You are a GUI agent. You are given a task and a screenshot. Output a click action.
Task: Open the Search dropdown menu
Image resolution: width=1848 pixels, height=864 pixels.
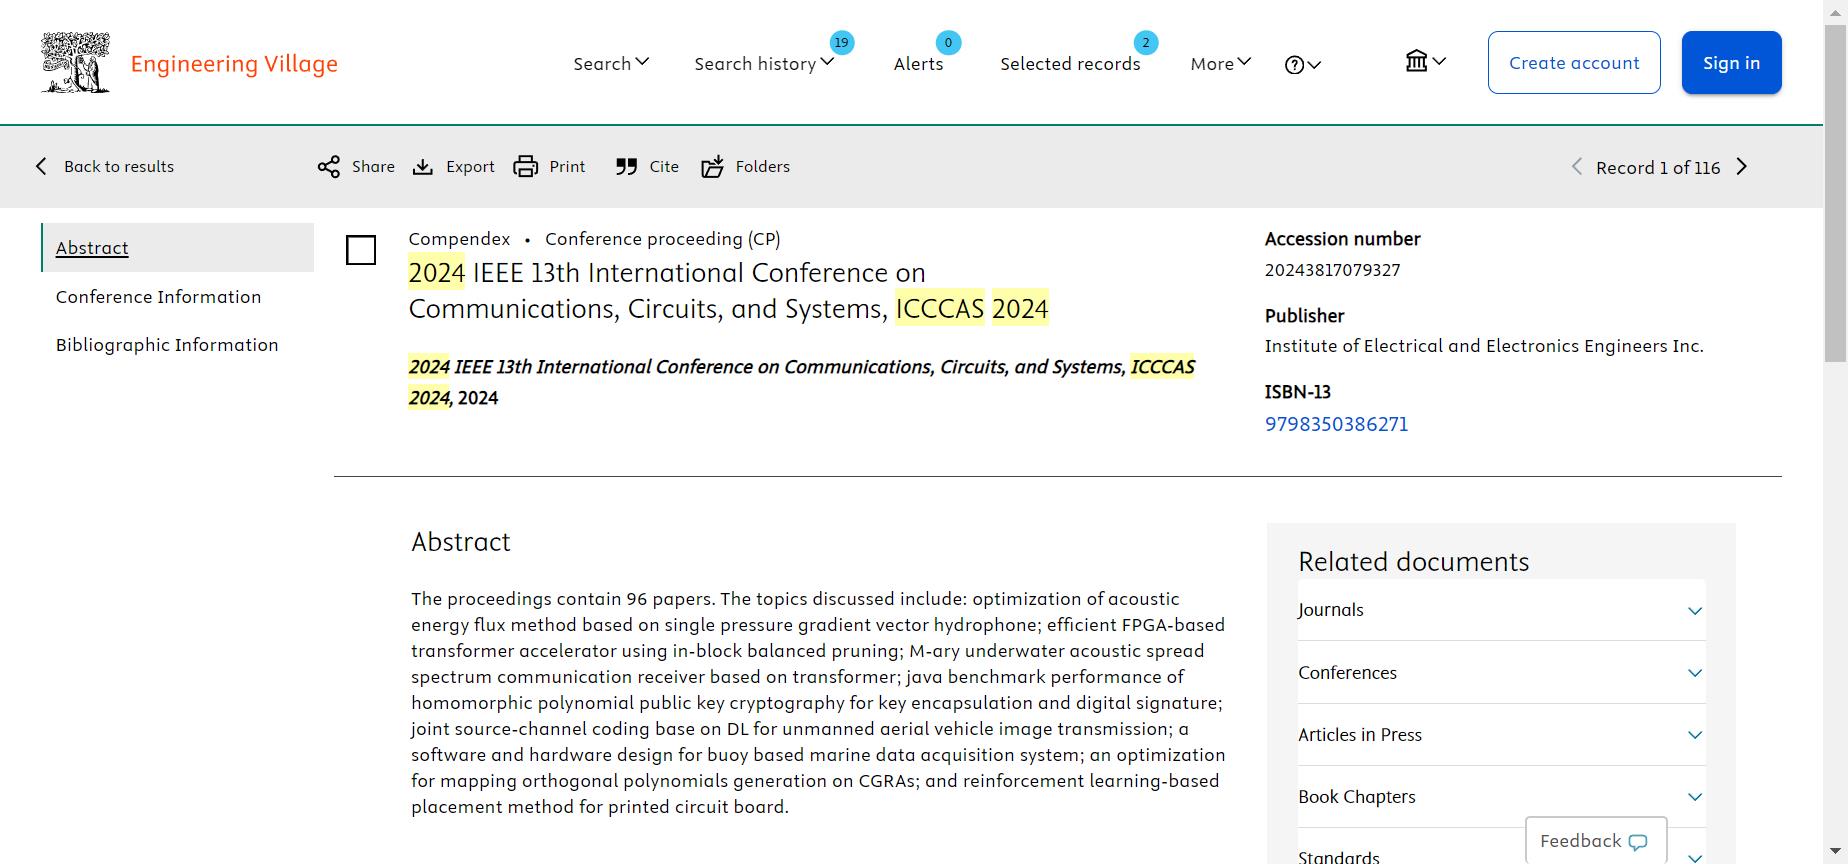point(611,63)
